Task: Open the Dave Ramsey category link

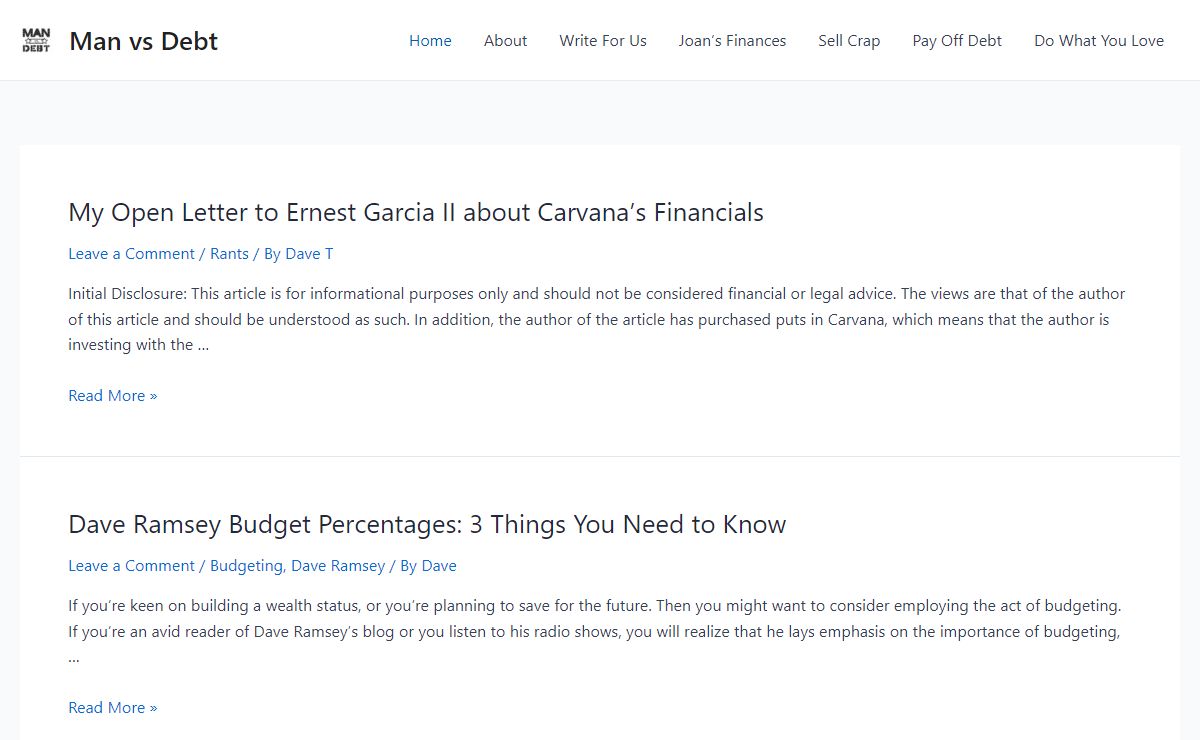Action: click(338, 566)
